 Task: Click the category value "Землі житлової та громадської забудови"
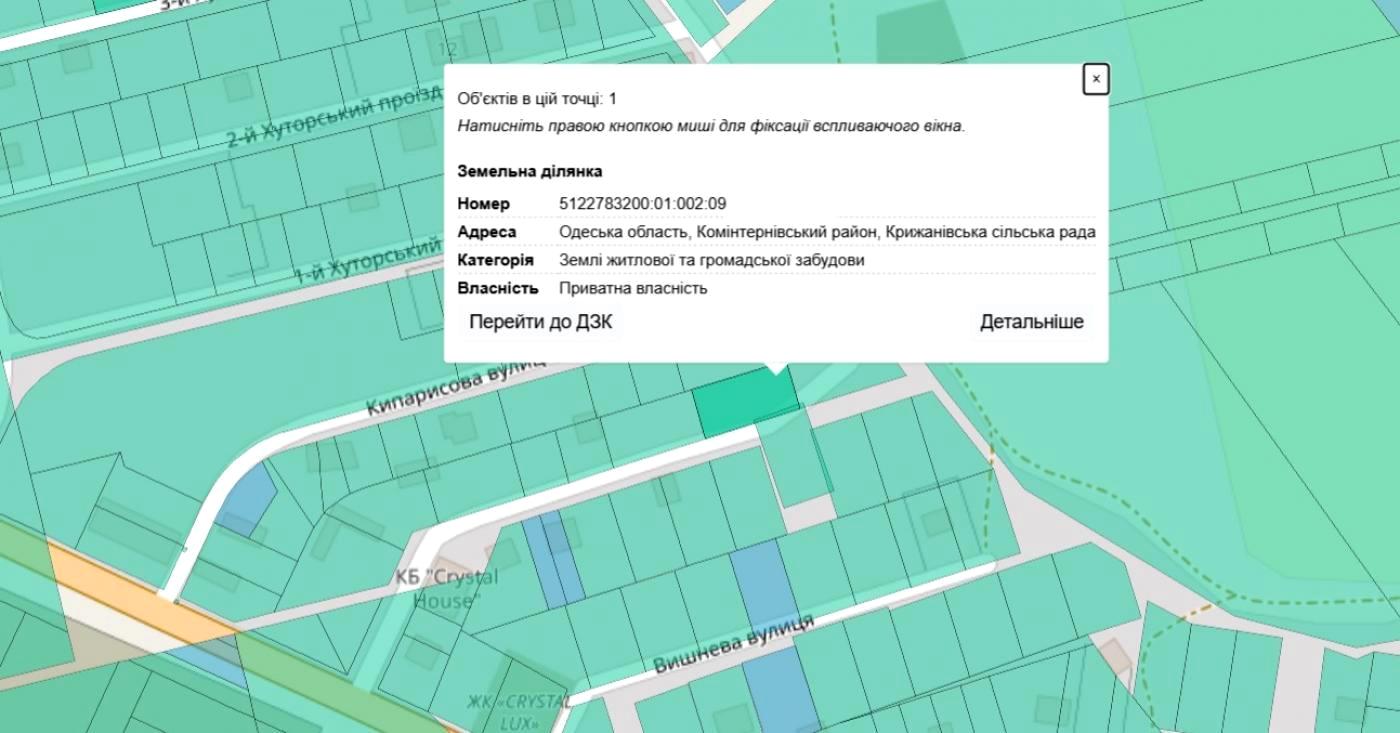pos(711,260)
